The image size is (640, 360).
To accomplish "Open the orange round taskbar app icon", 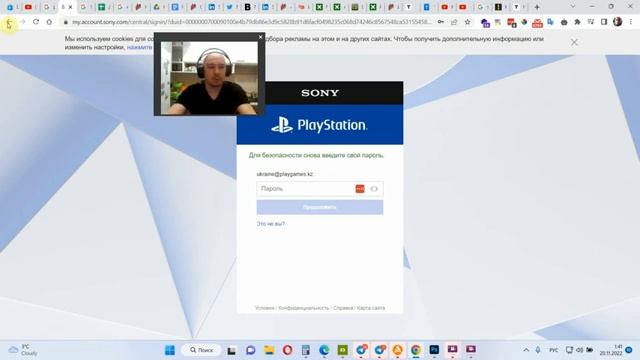I will [398, 350].
